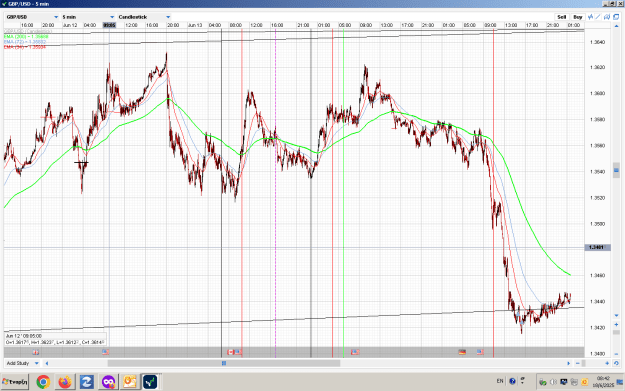Click the horizontal chart scrollbar thumb

pyautogui.click(x=224, y=363)
